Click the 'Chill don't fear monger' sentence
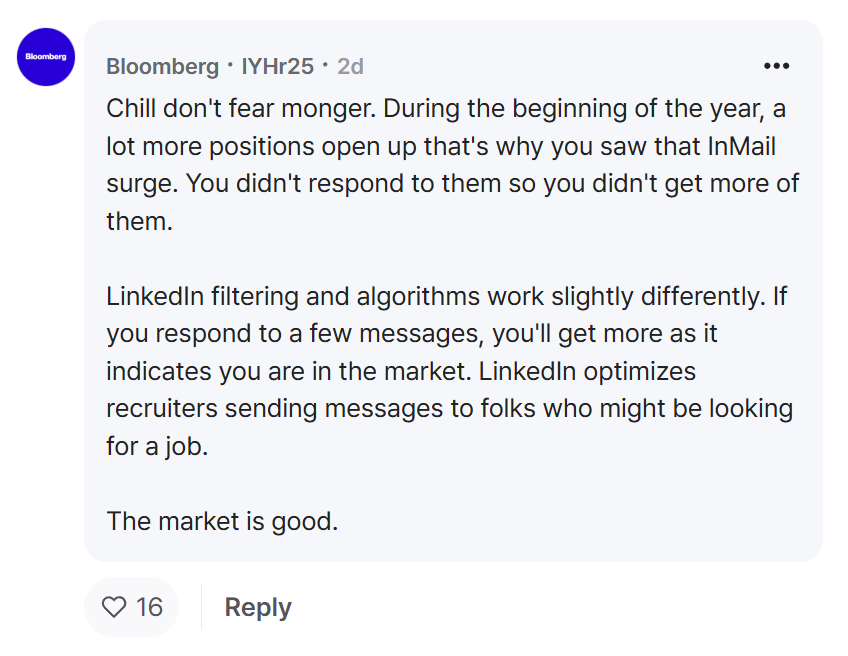Image resolution: width=848 pixels, height=656 pixels. 241,109
